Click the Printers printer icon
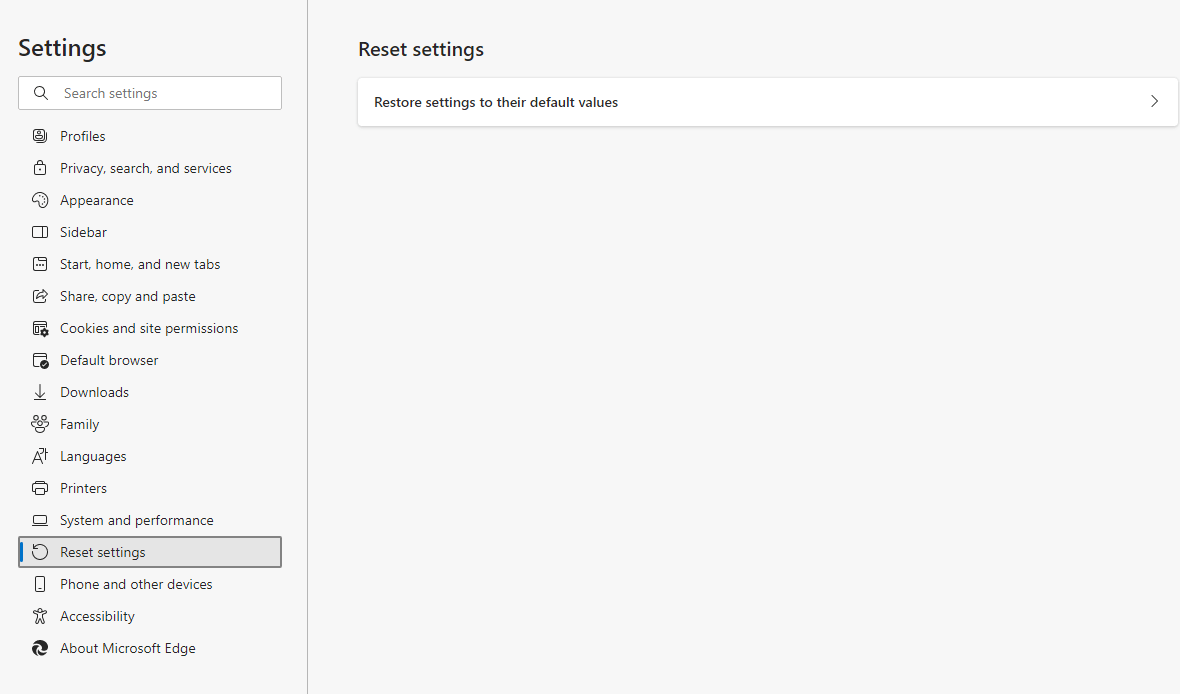This screenshot has height=694, width=1180. click(40, 488)
